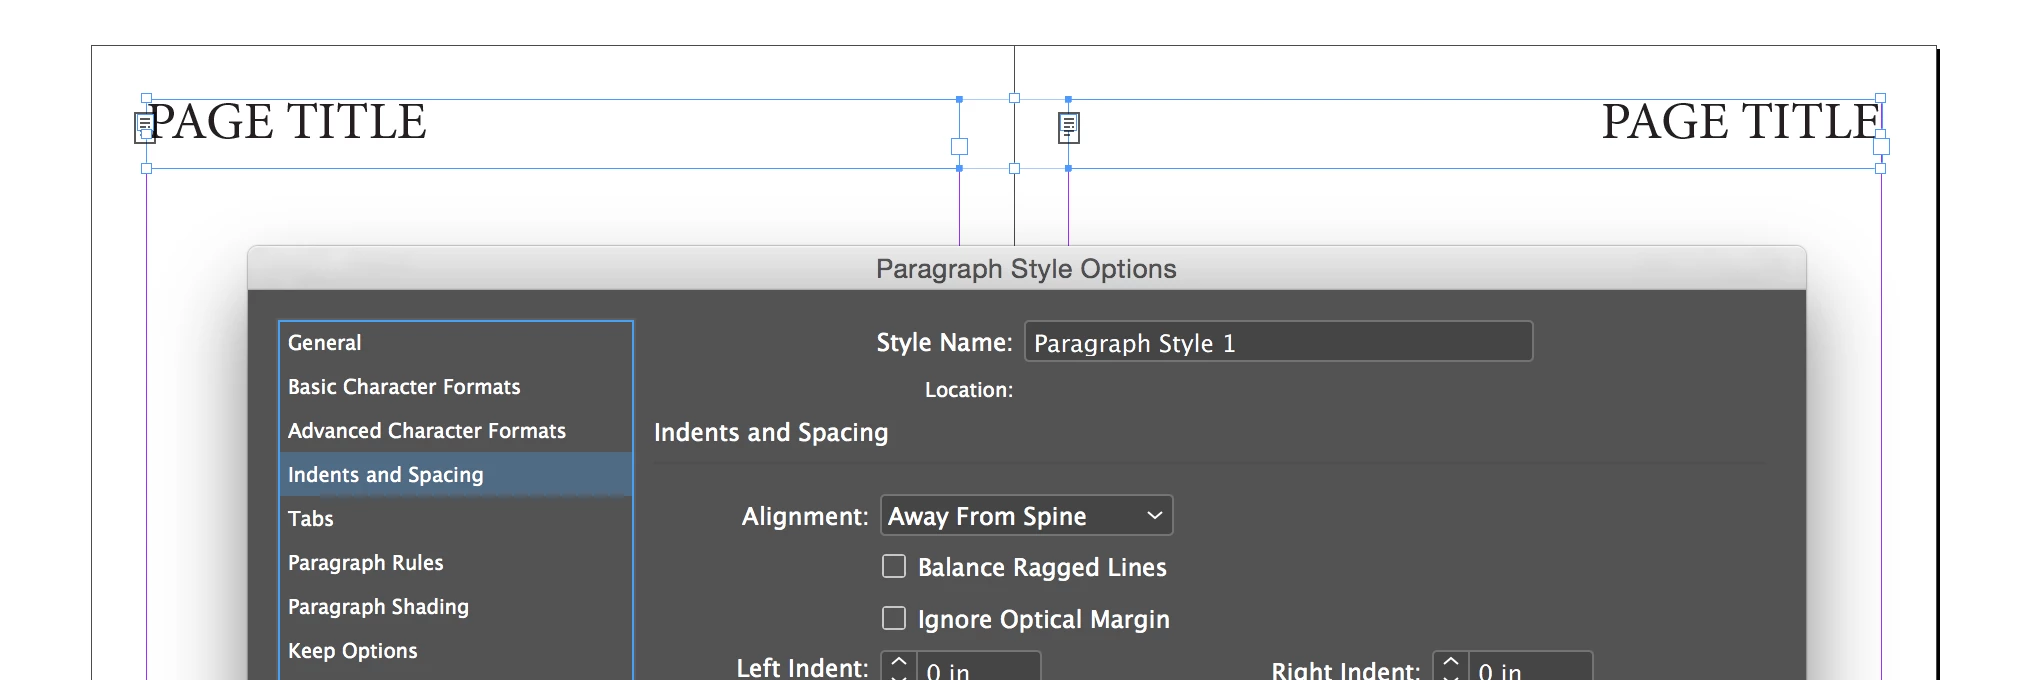Click the Left Indent stepper arrows
Screen dimensions: 2032x680
click(898, 667)
